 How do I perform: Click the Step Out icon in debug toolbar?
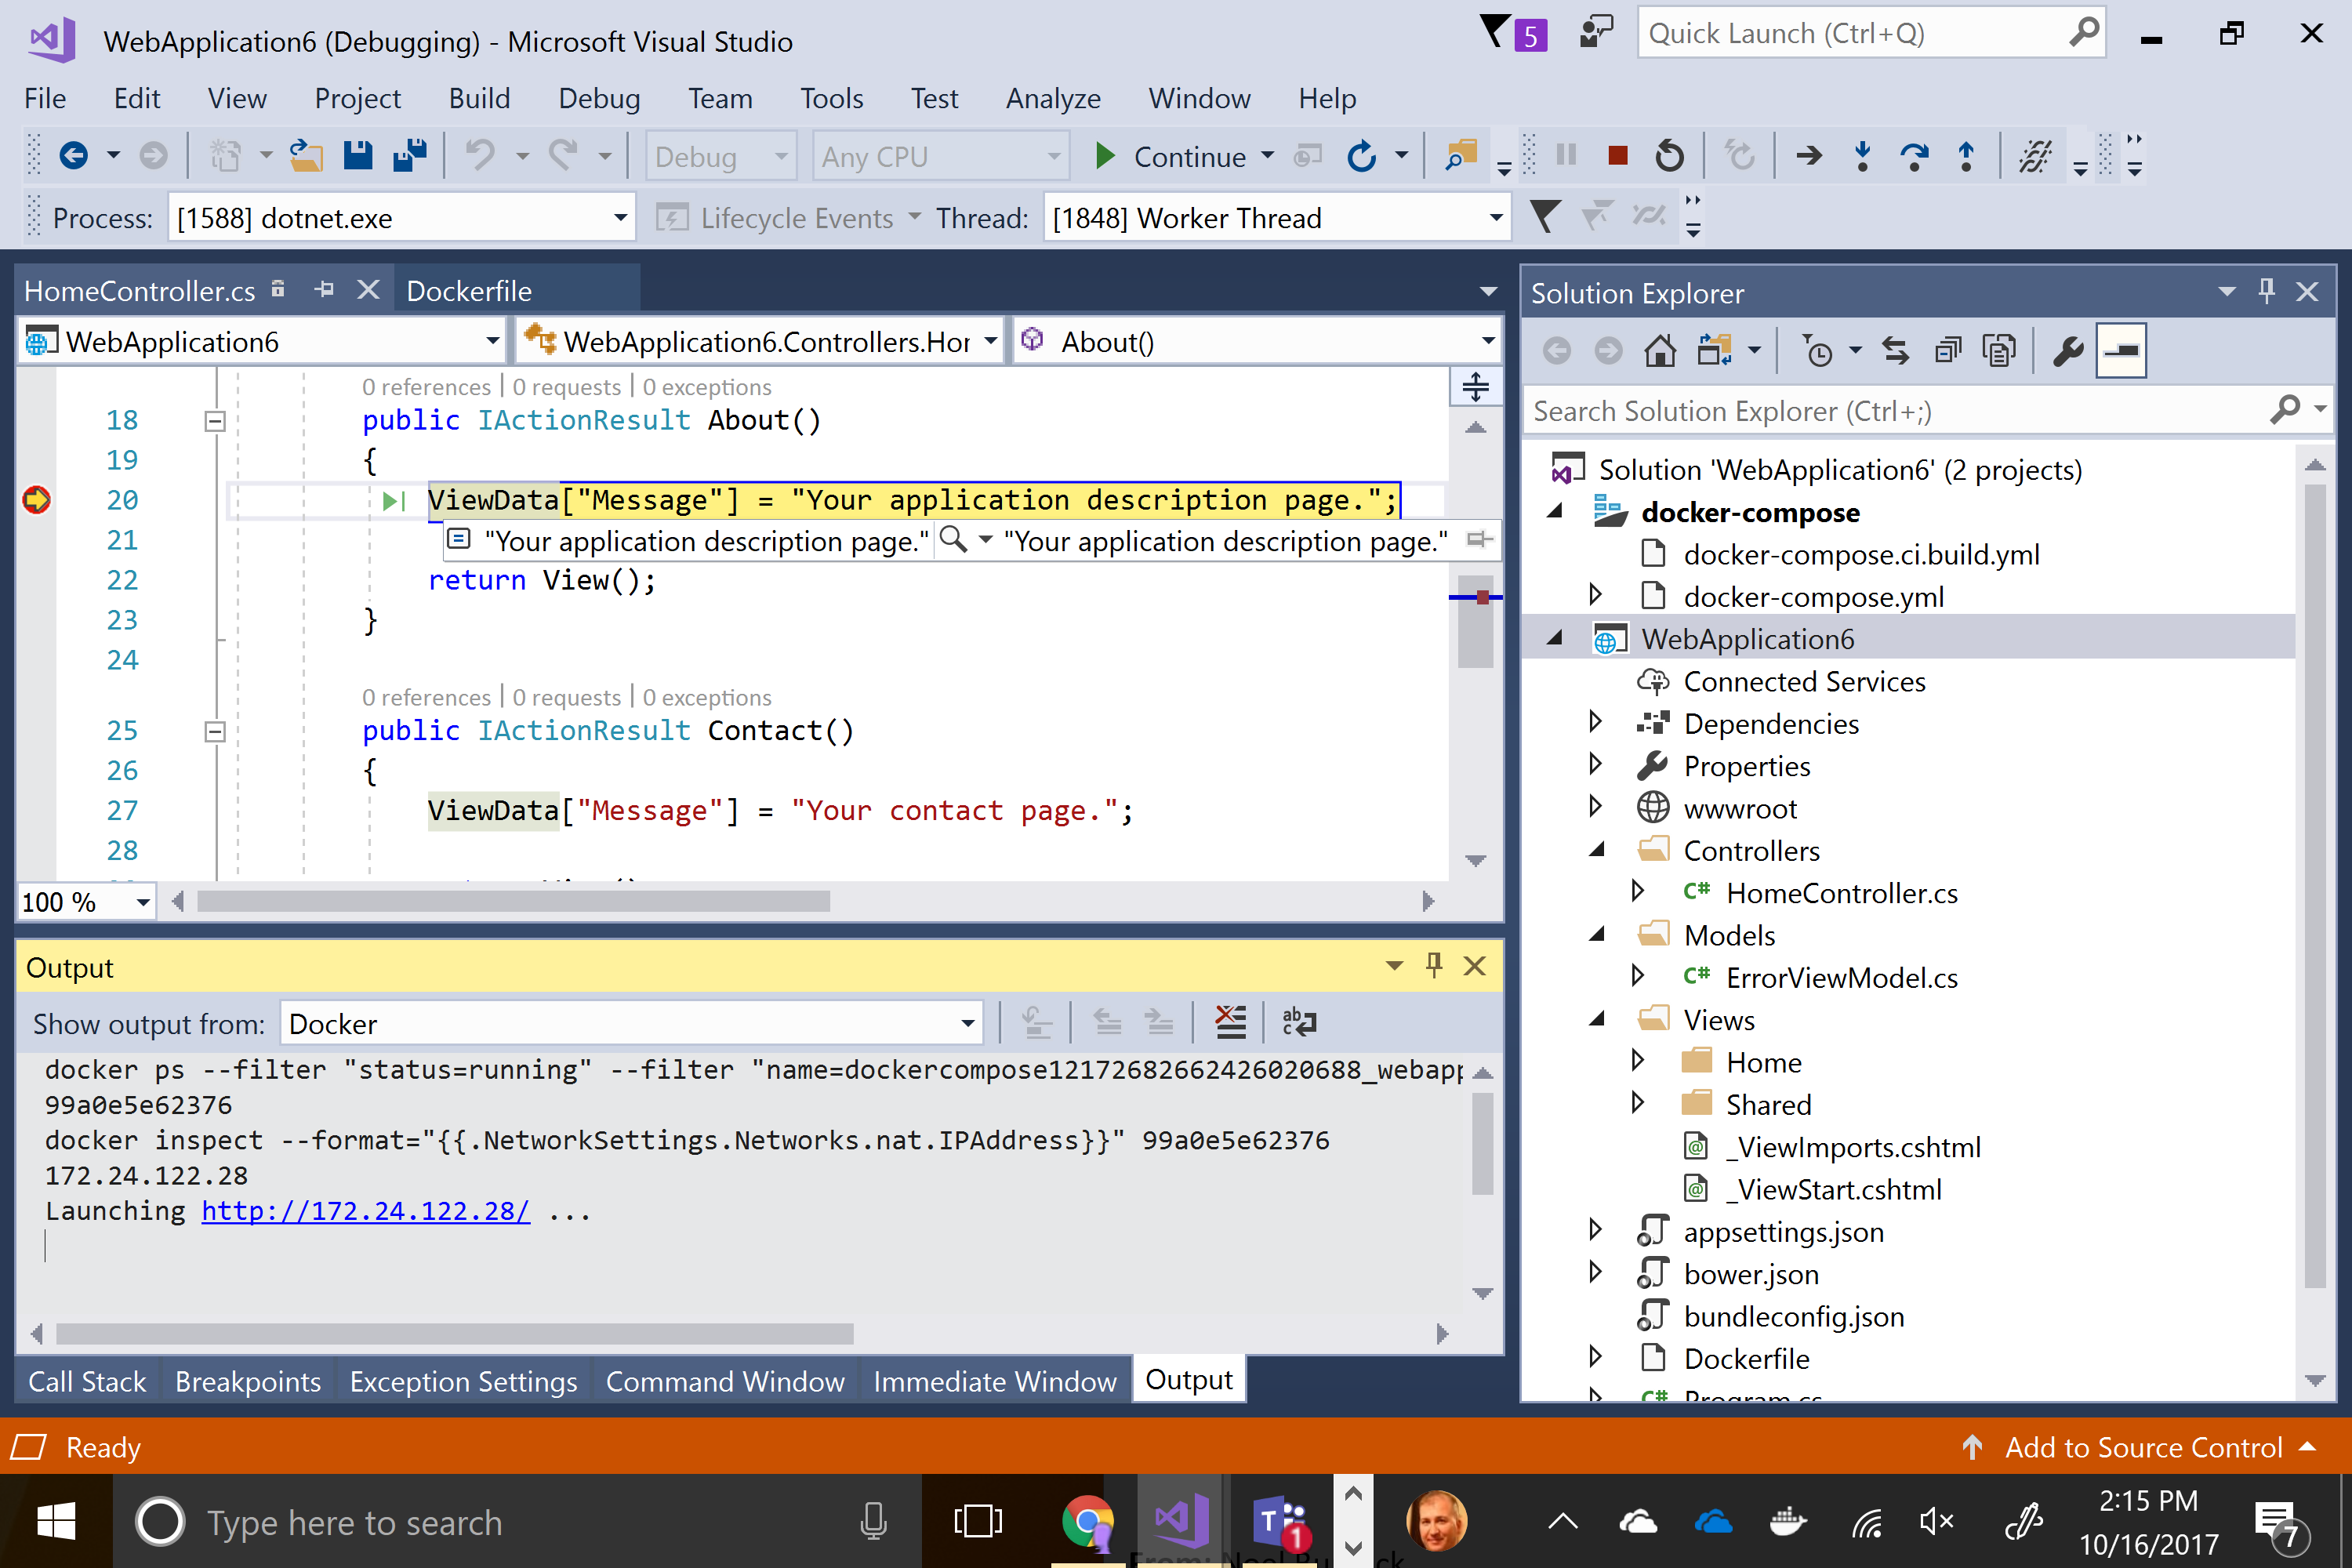click(x=1963, y=158)
